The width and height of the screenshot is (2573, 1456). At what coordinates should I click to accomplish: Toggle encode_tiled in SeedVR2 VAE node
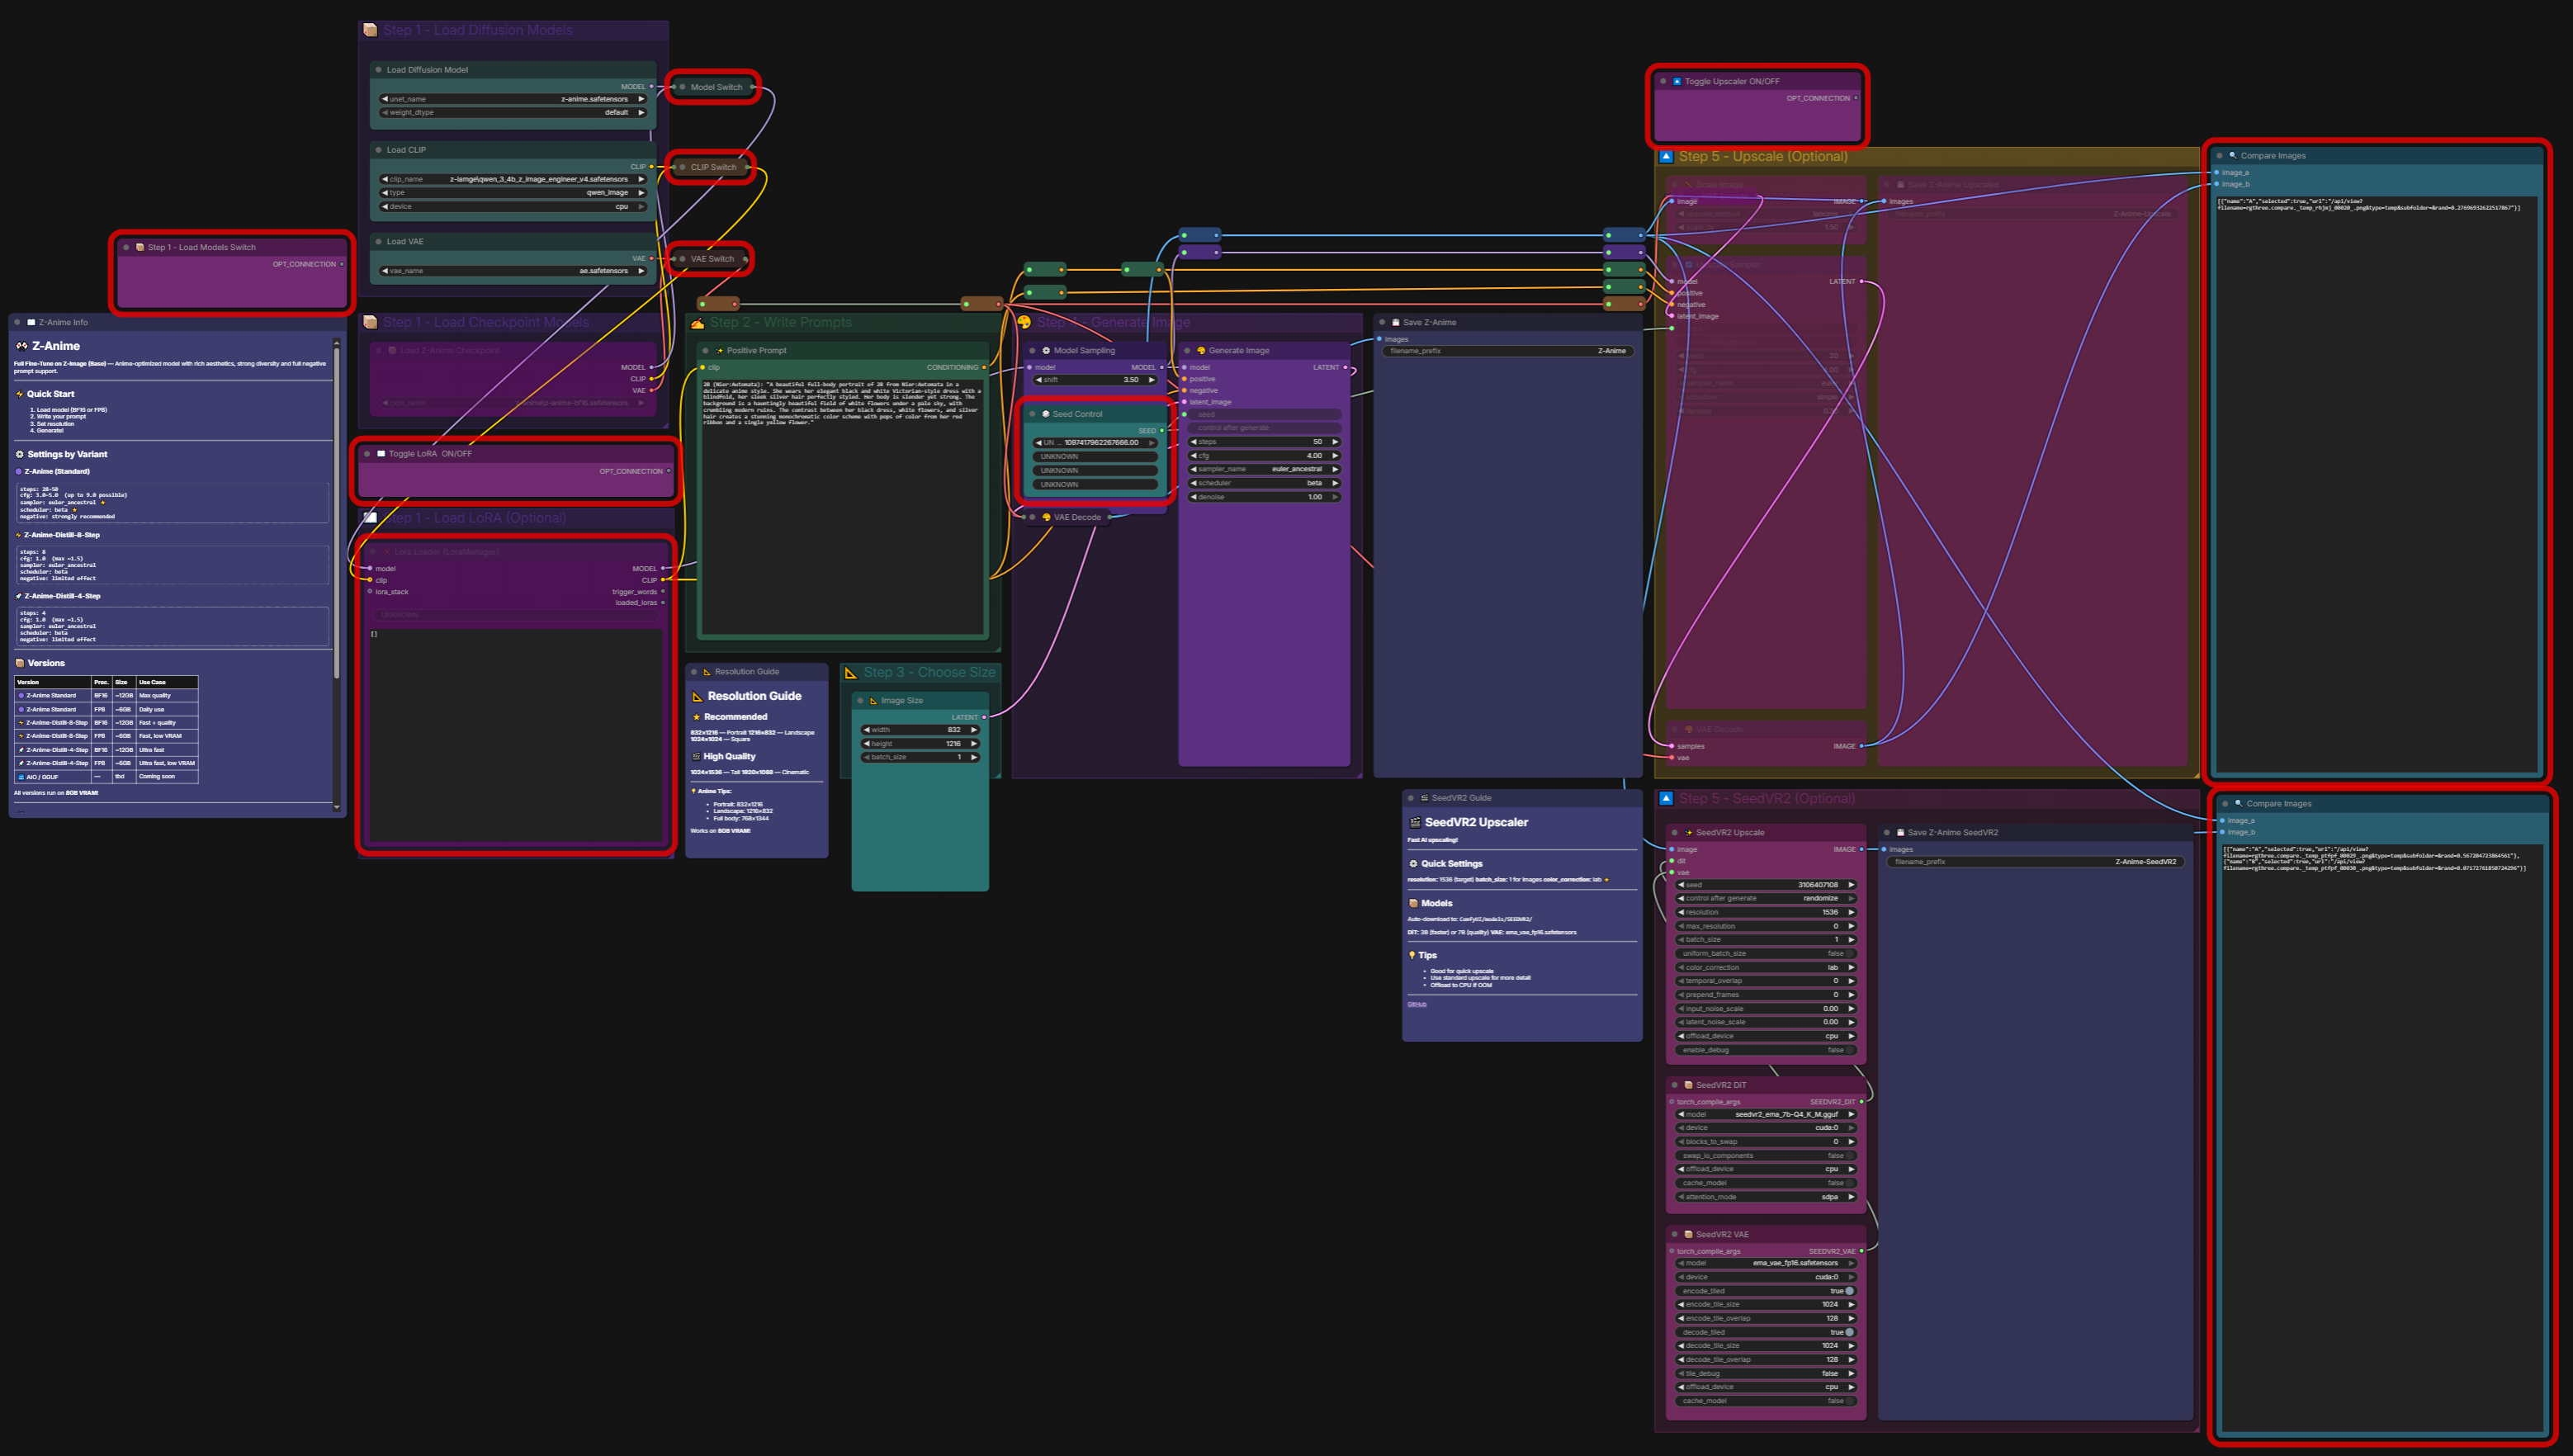click(x=1849, y=1291)
